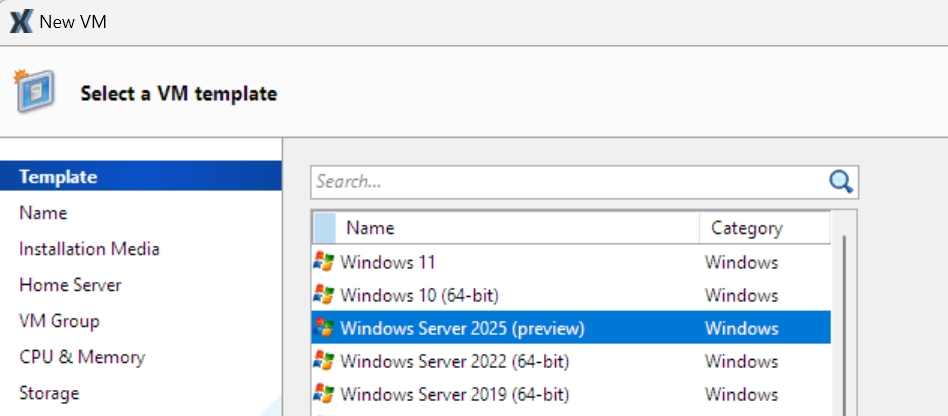The width and height of the screenshot is (948, 416).
Task: Select Windows Server 2025 (preview) template
Action: (x=571, y=328)
